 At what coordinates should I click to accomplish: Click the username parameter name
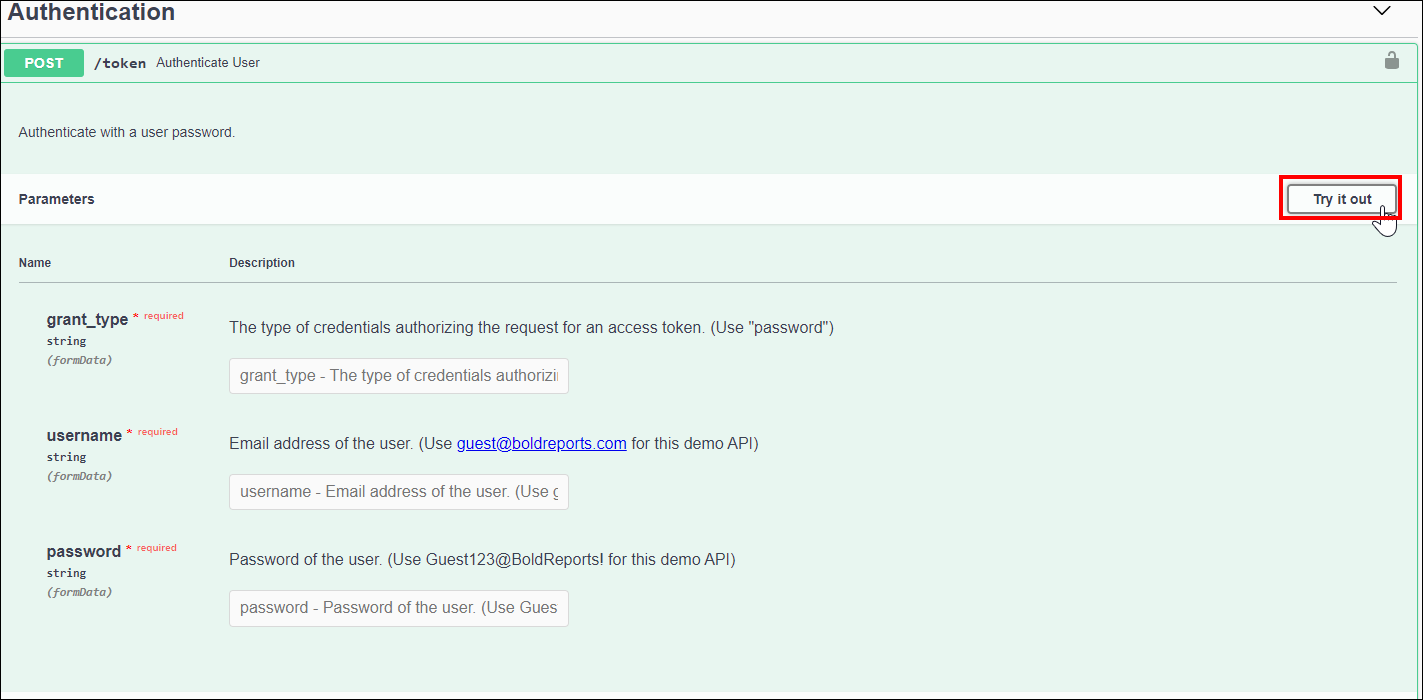(84, 436)
